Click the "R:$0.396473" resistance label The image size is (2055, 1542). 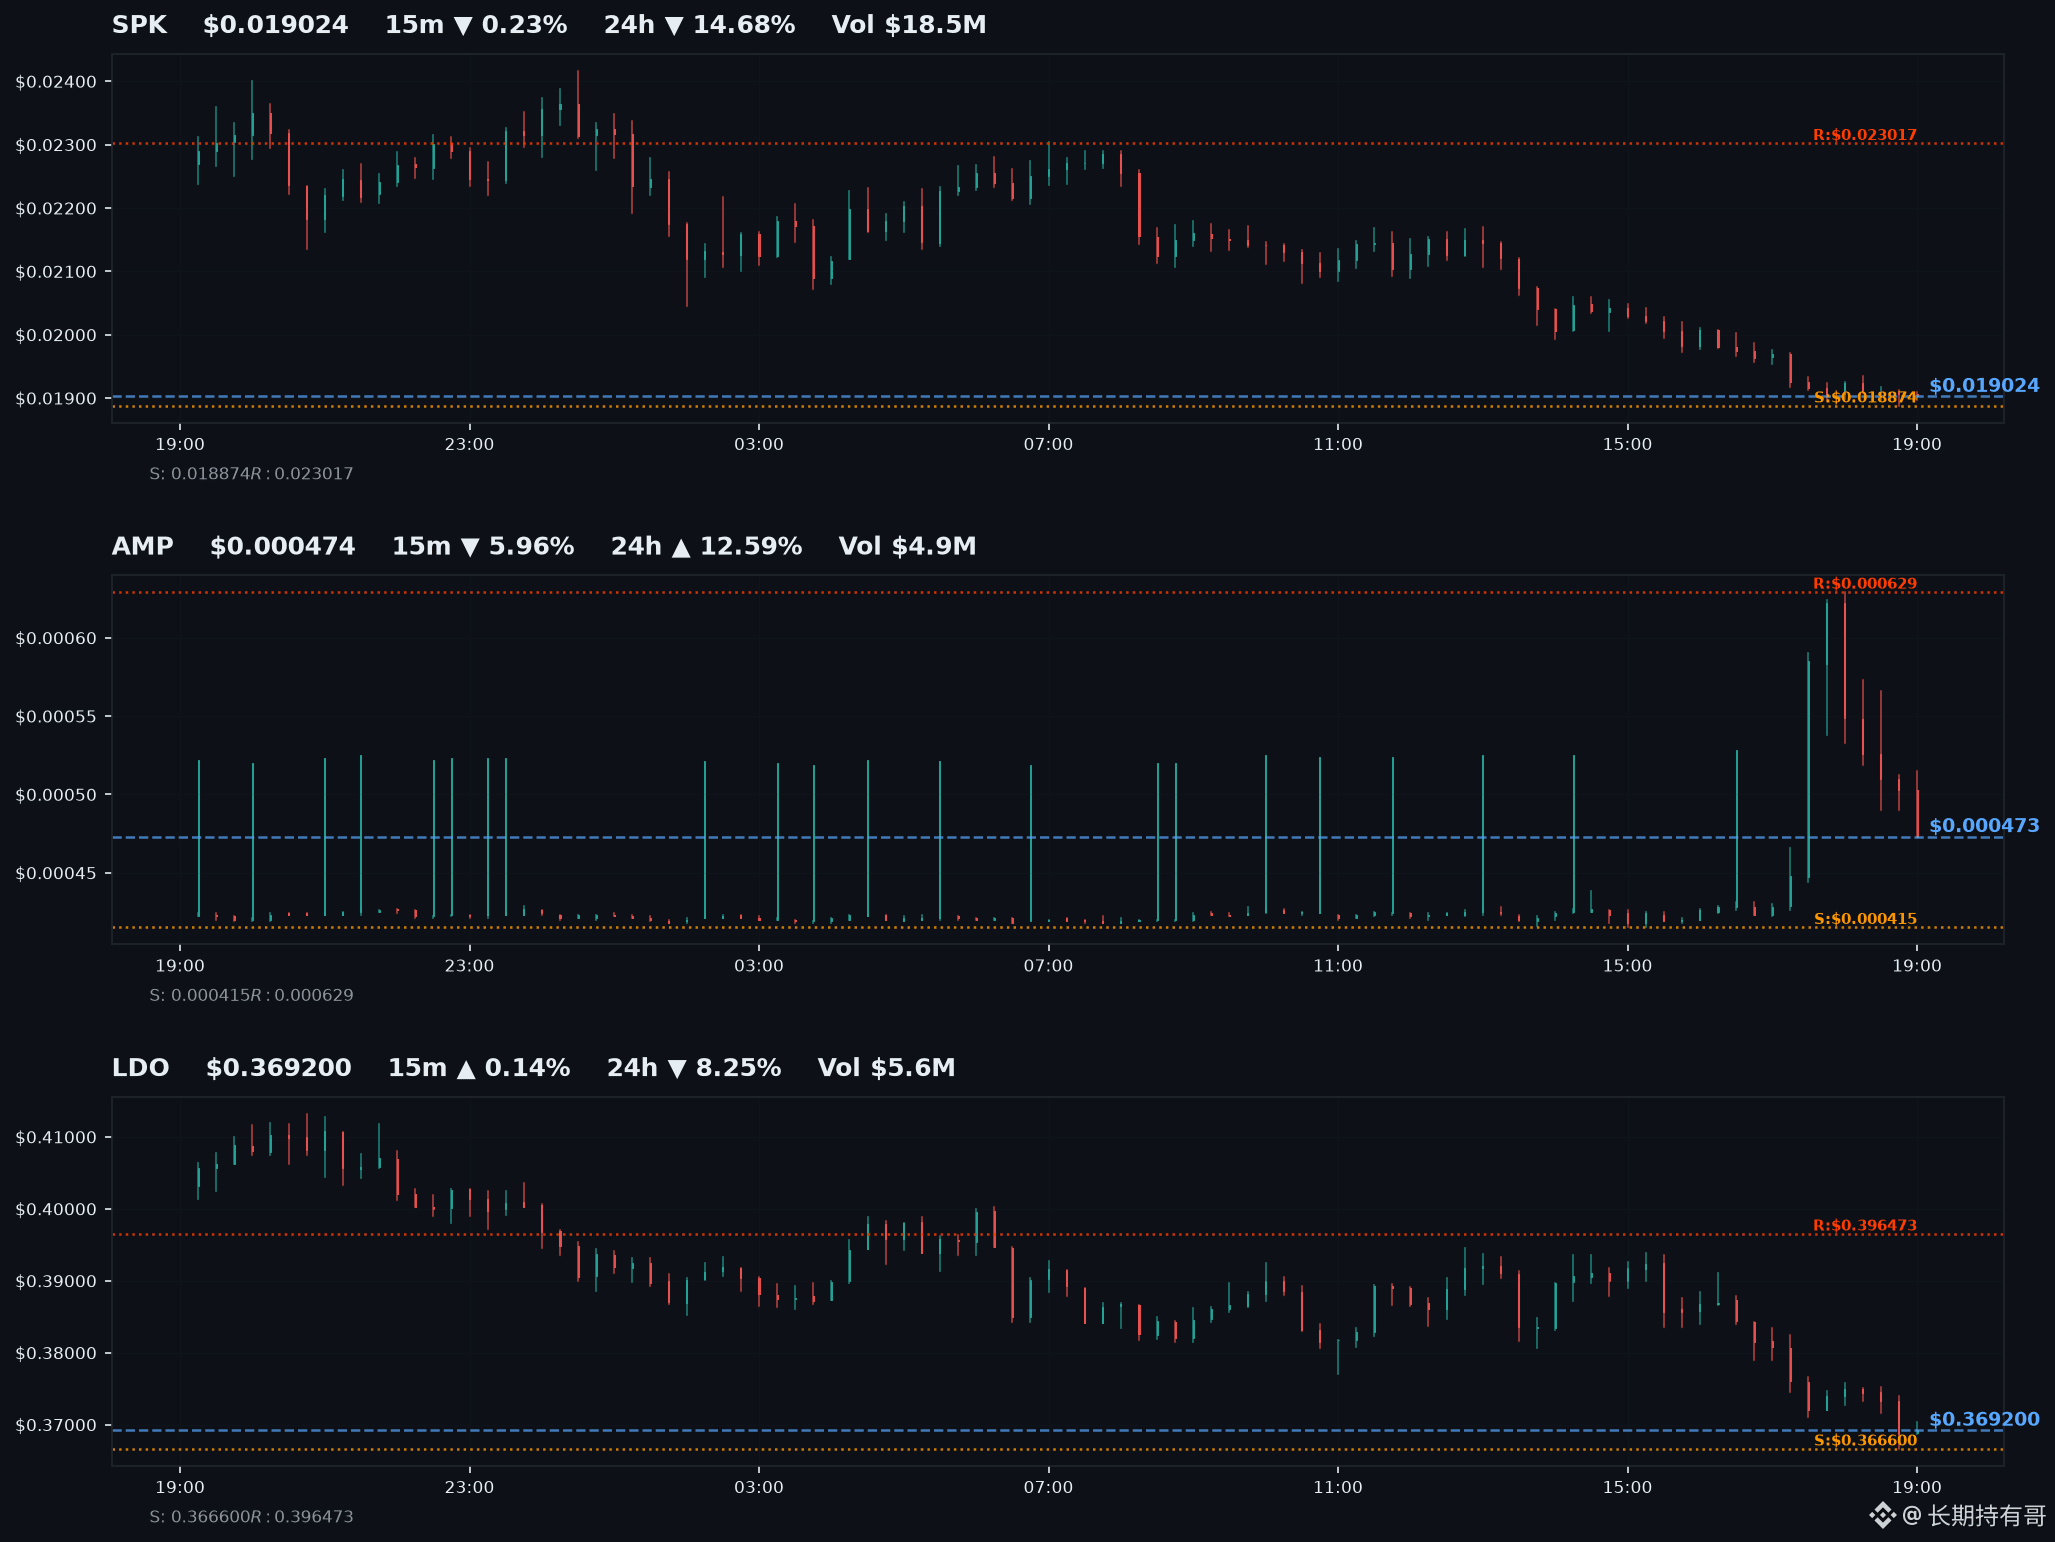(1865, 1226)
